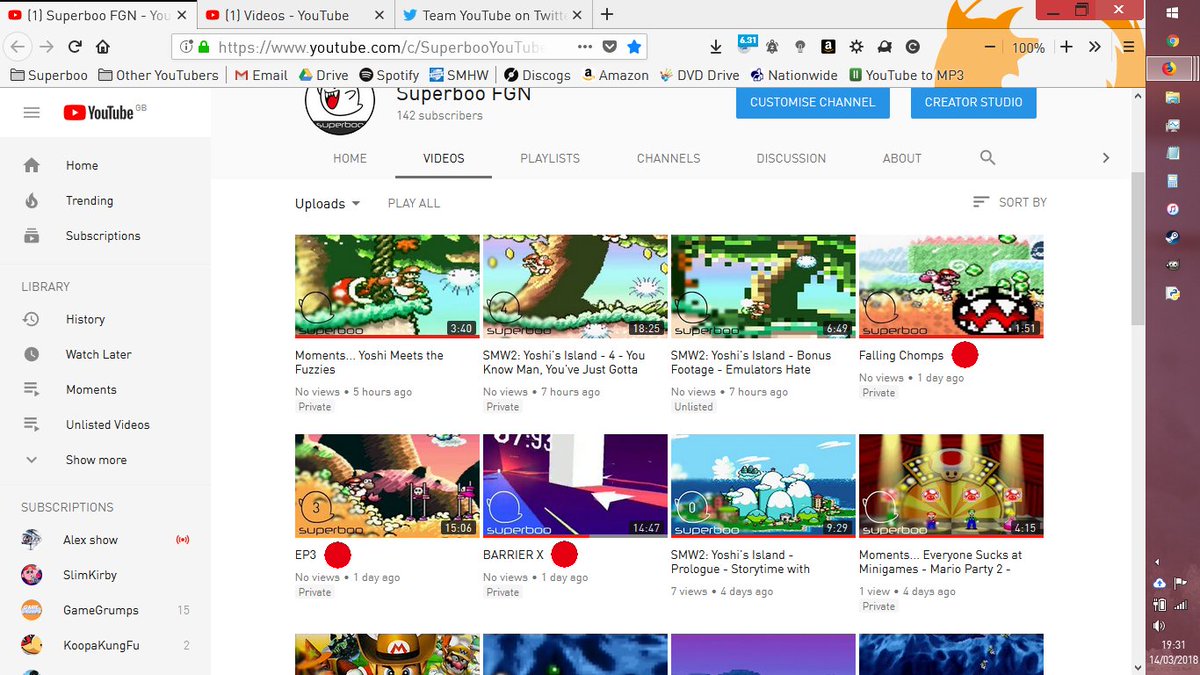The width and height of the screenshot is (1200, 675).
Task: Open the Pocket save icon in address bar
Action: pos(610,47)
